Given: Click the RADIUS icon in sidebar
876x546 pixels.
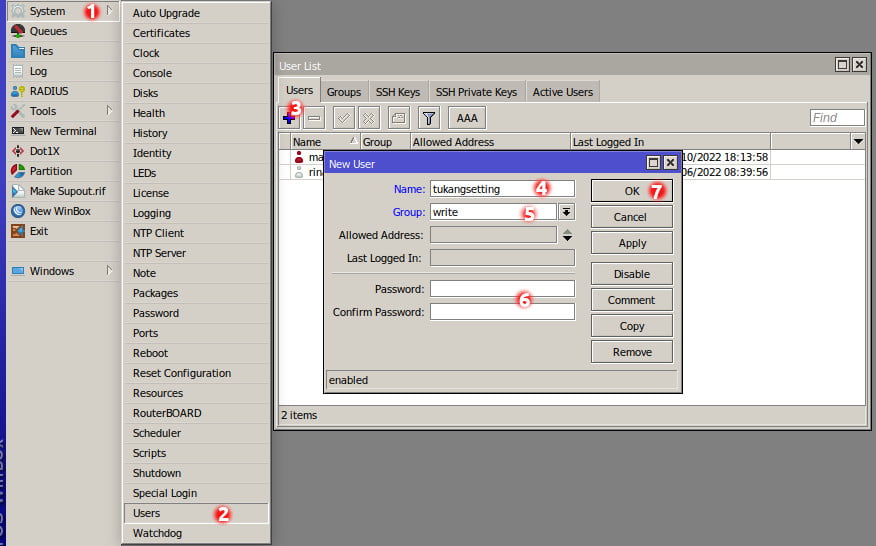Looking at the screenshot, I should click(x=18, y=91).
